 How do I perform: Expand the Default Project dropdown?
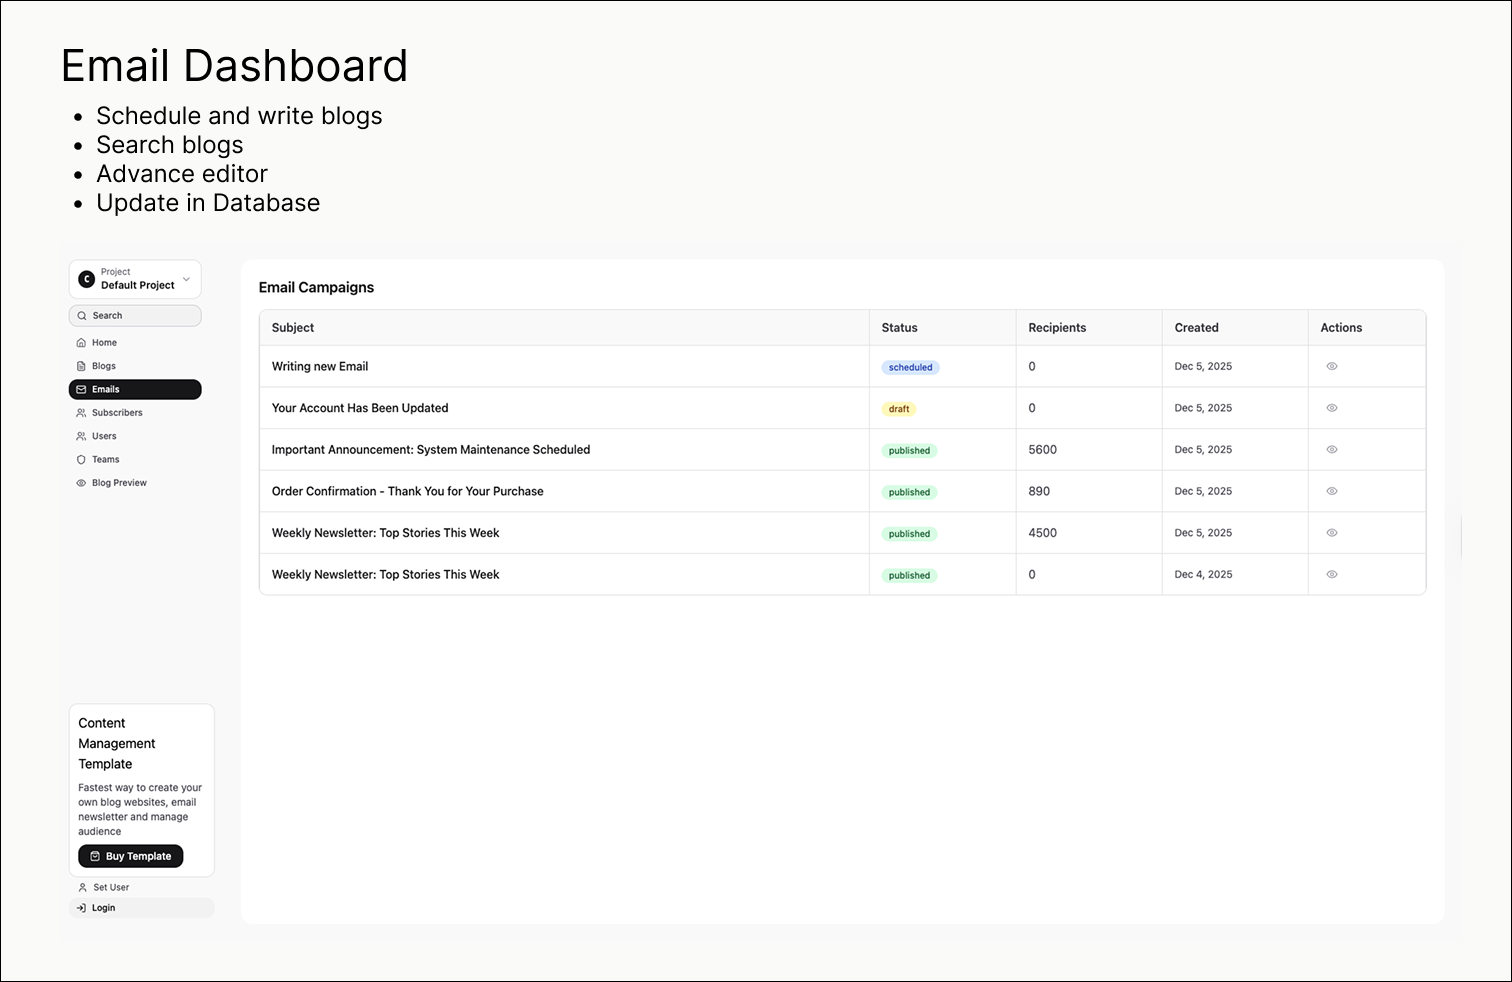coord(186,279)
